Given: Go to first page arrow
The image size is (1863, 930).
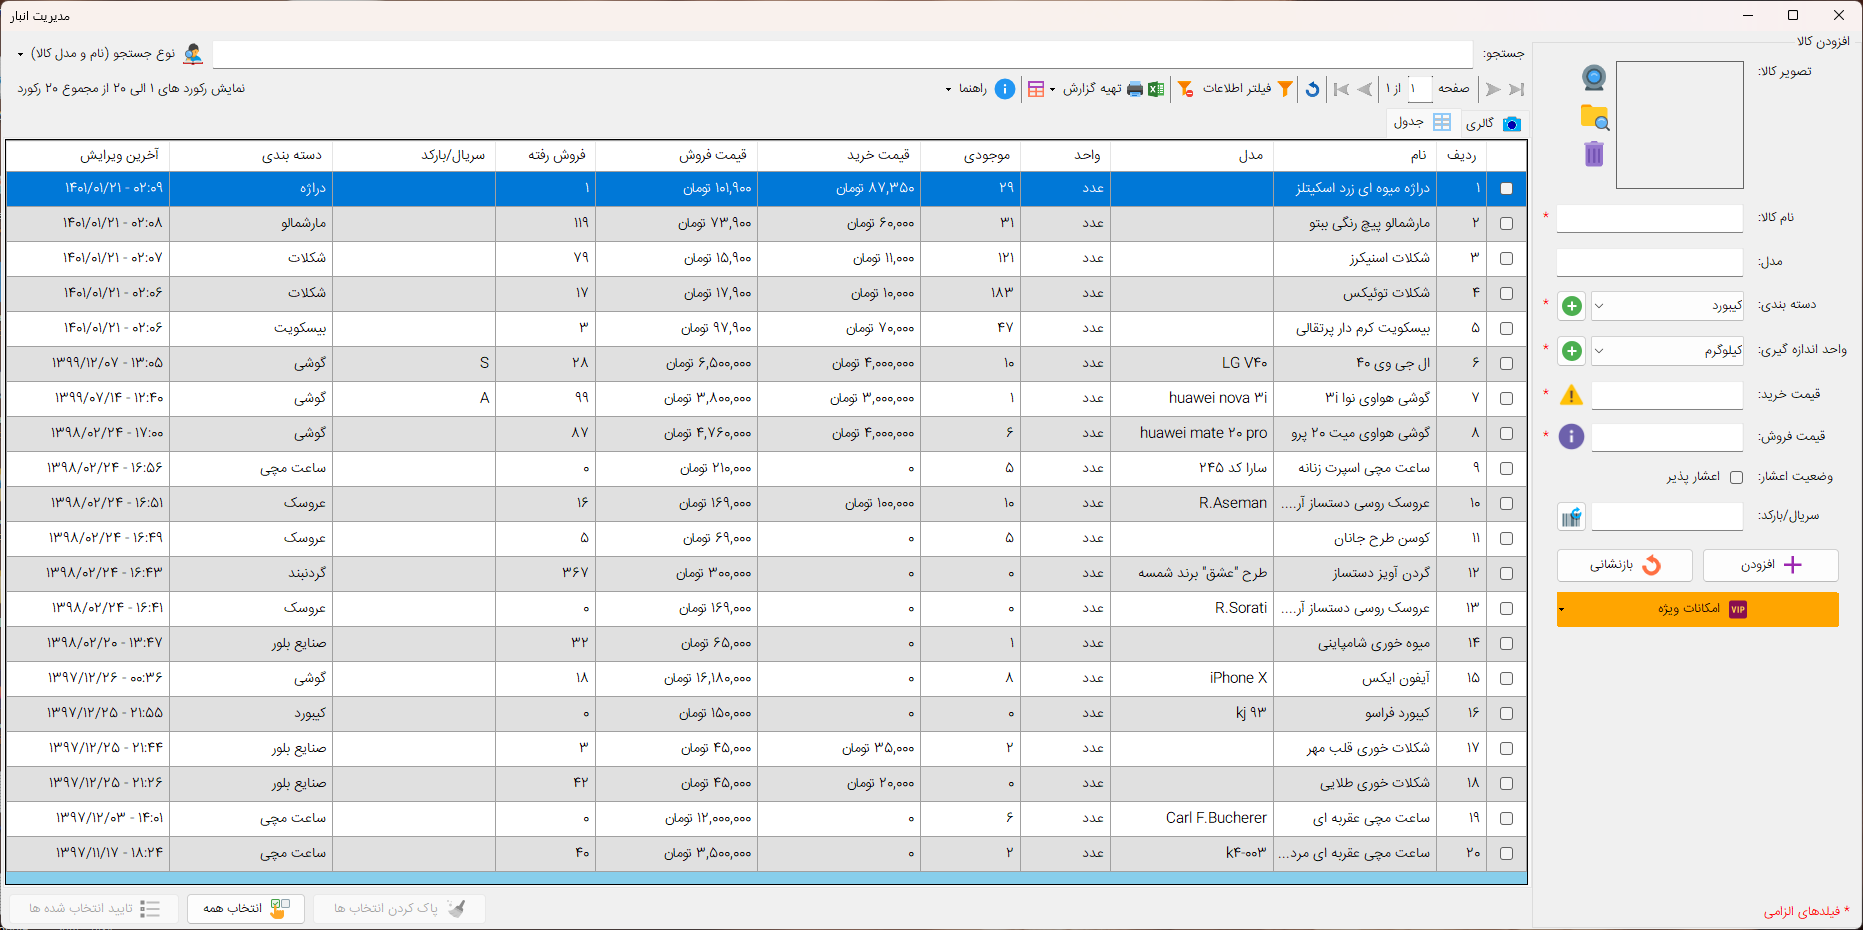Looking at the screenshot, I should pyautogui.click(x=1341, y=89).
